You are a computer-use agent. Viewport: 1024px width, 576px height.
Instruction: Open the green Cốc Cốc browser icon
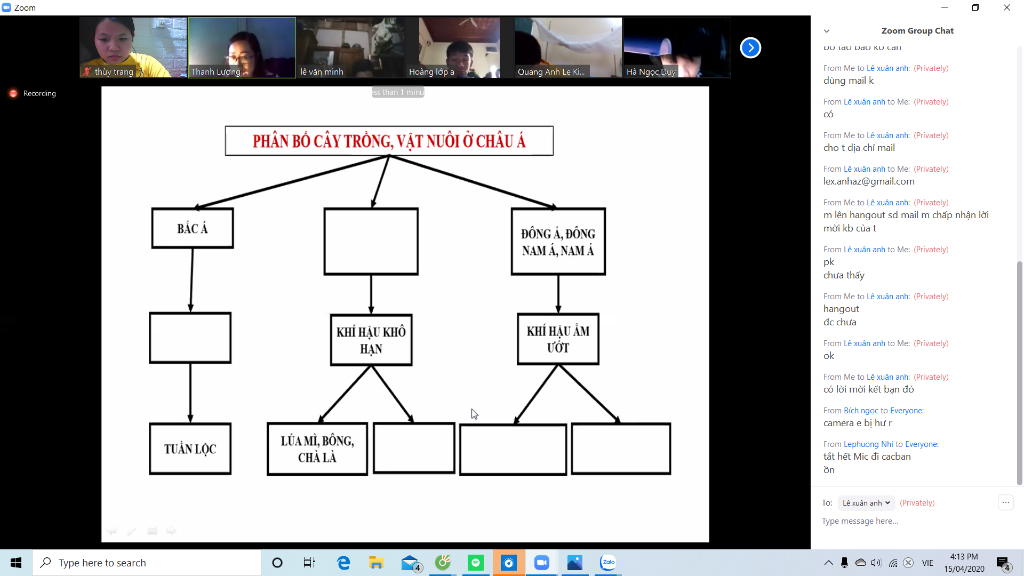tap(443, 562)
